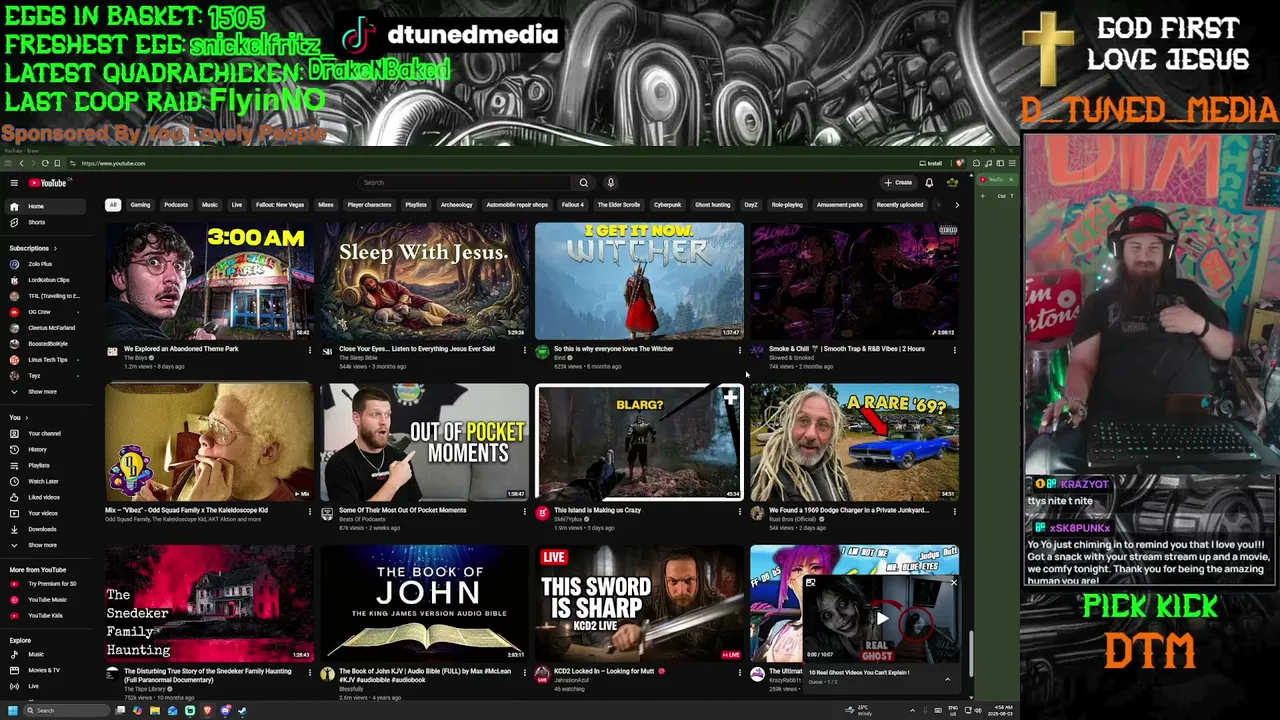Open more options for Snedeker Family Haunting video
The height and width of the screenshot is (720, 1280).
coord(310,672)
